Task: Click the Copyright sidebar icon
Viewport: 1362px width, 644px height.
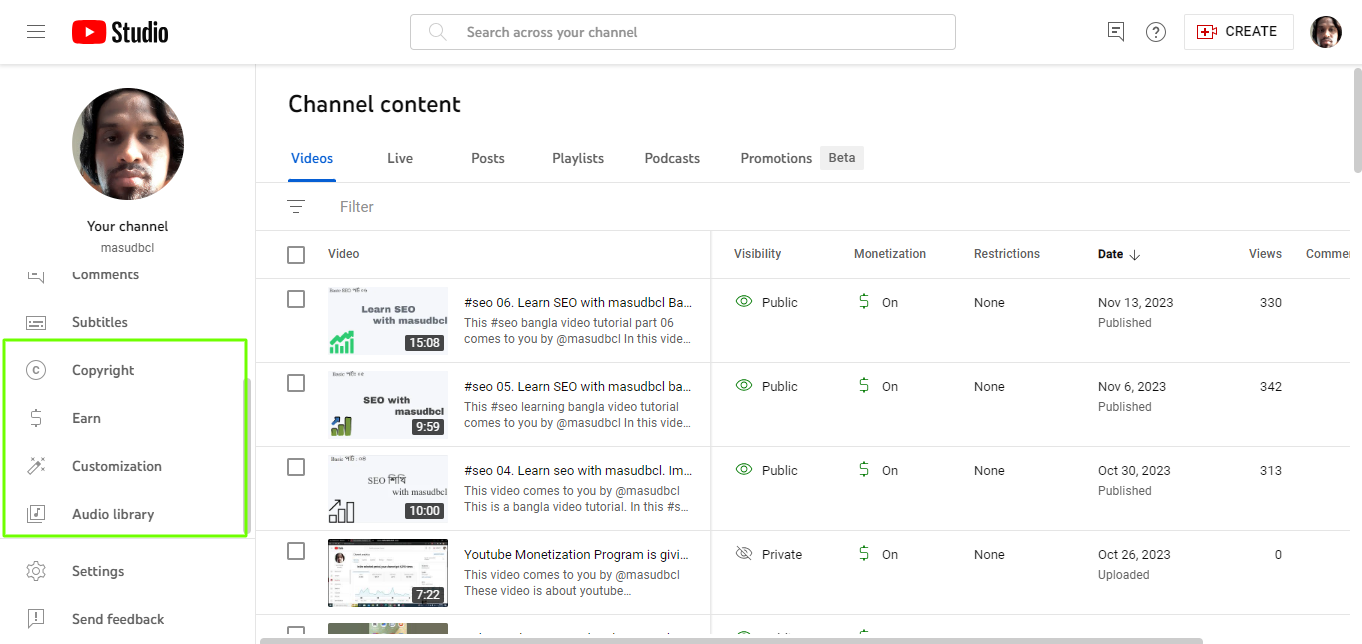Action: [36, 370]
